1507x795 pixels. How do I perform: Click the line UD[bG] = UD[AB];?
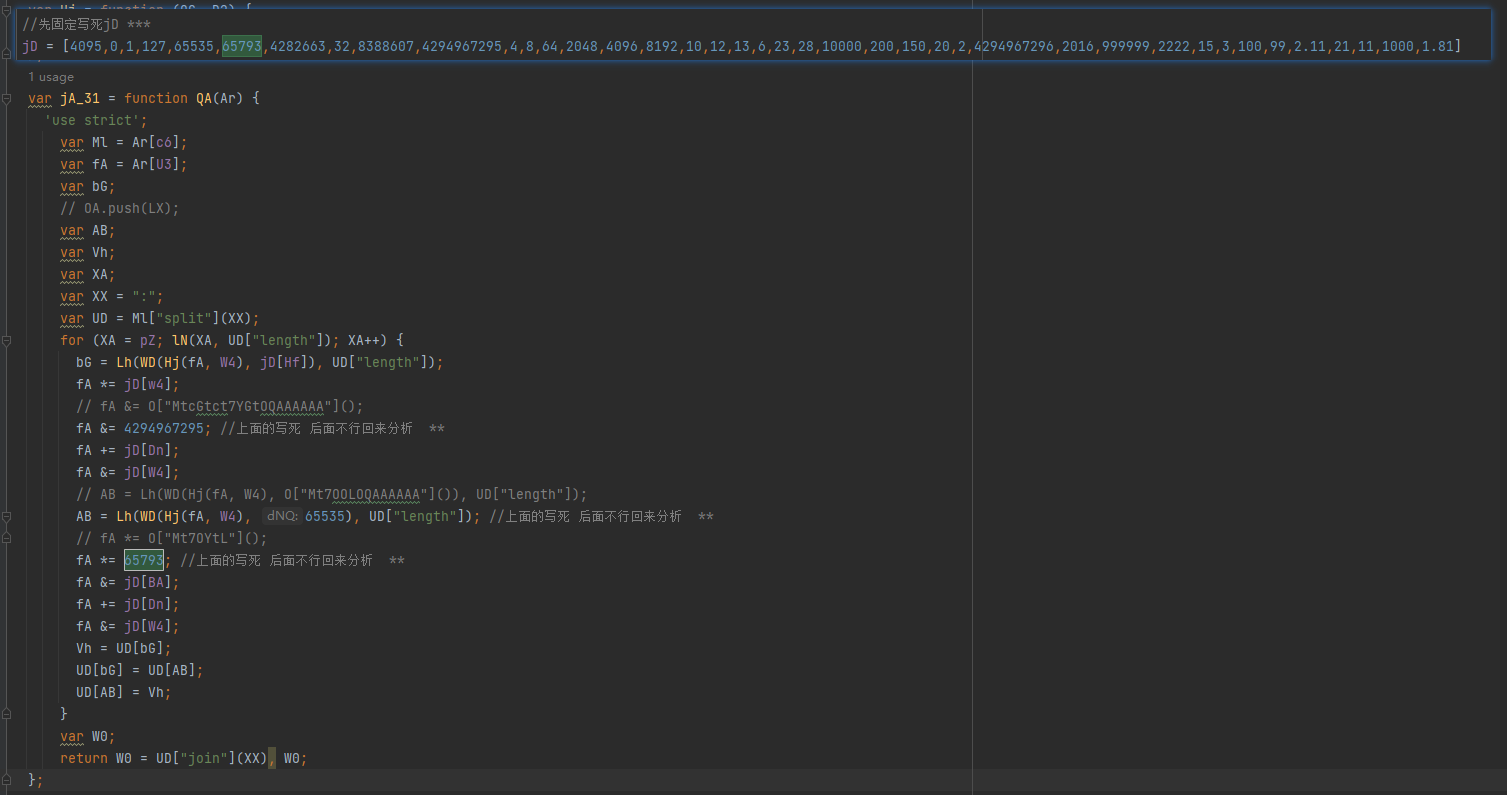click(x=140, y=670)
